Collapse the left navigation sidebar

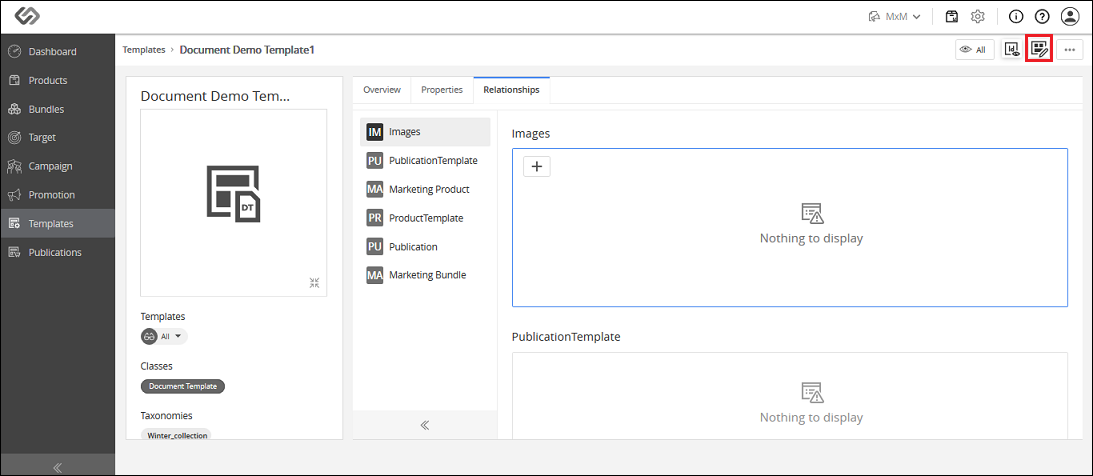(x=58, y=467)
